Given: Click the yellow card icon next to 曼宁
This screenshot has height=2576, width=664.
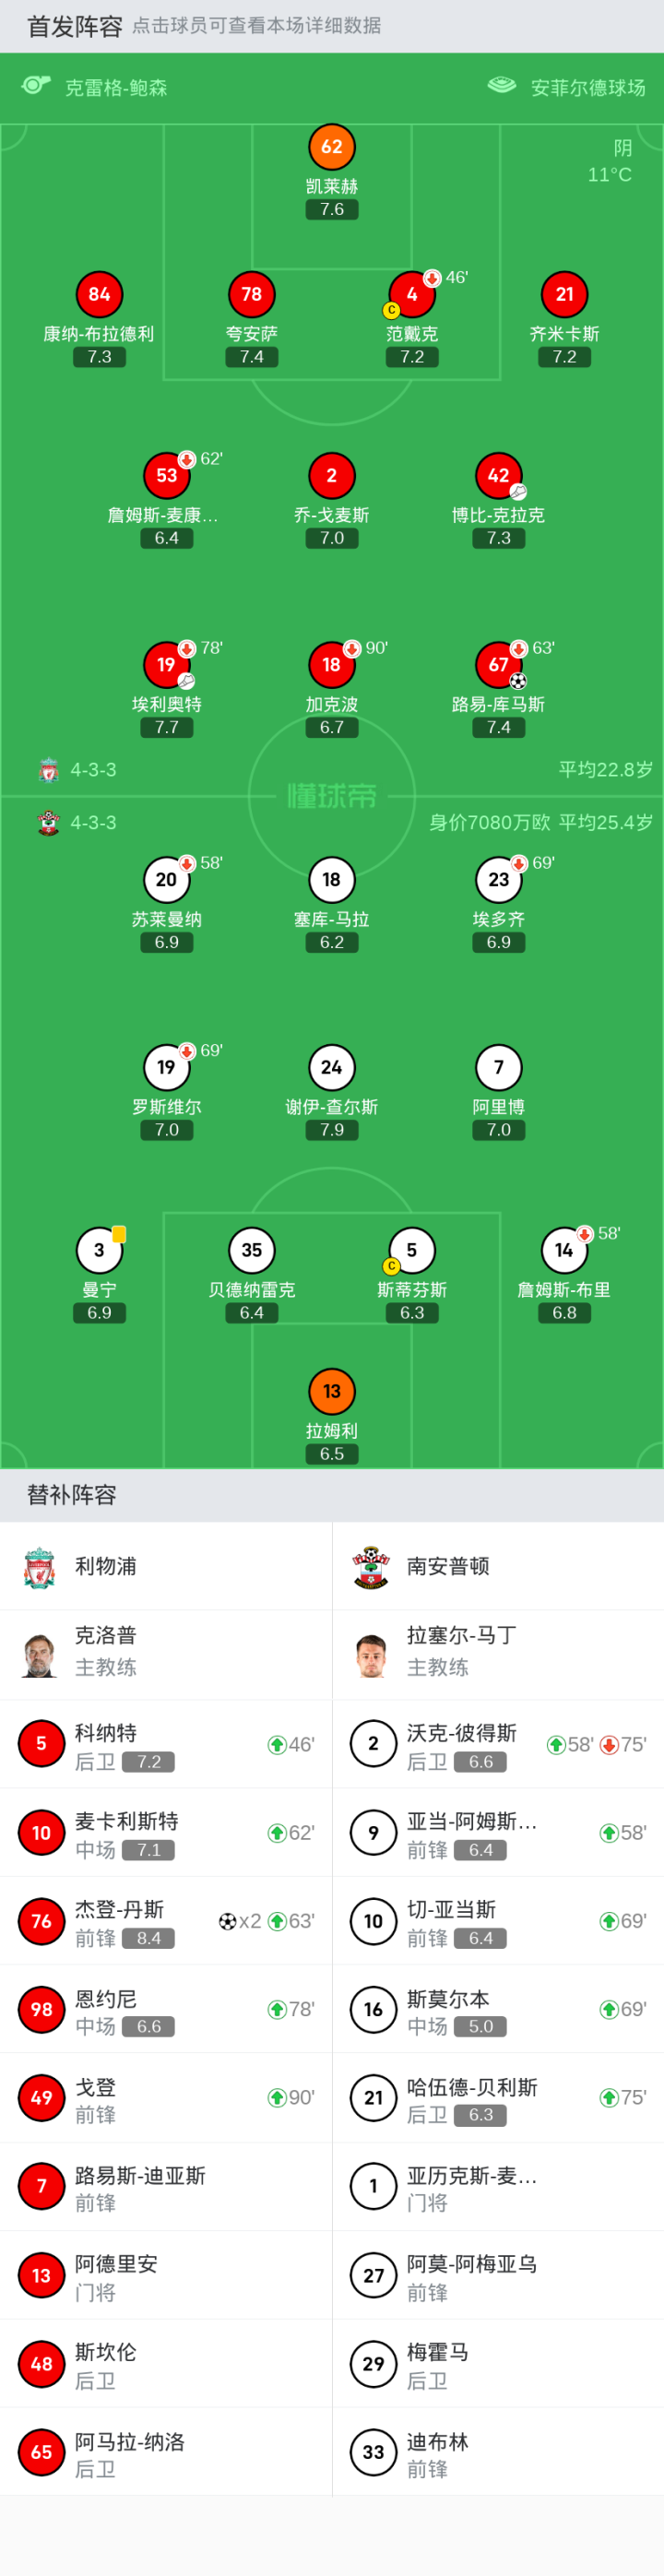Looking at the screenshot, I should coord(119,1234).
